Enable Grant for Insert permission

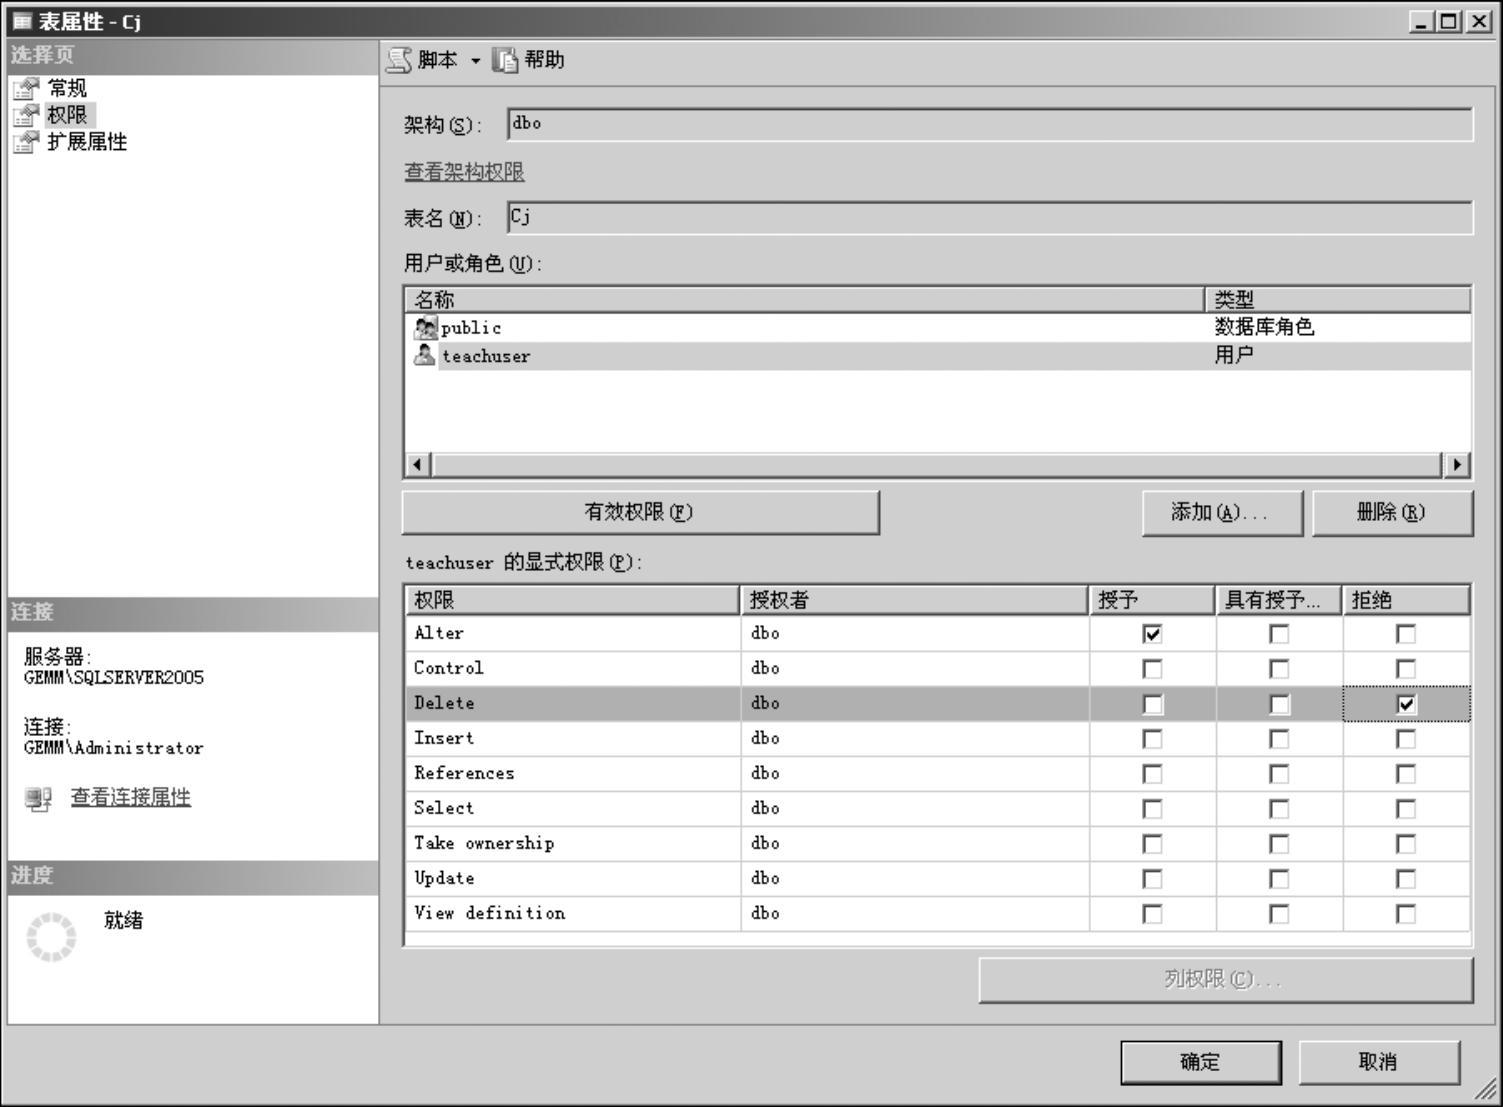tap(1152, 739)
